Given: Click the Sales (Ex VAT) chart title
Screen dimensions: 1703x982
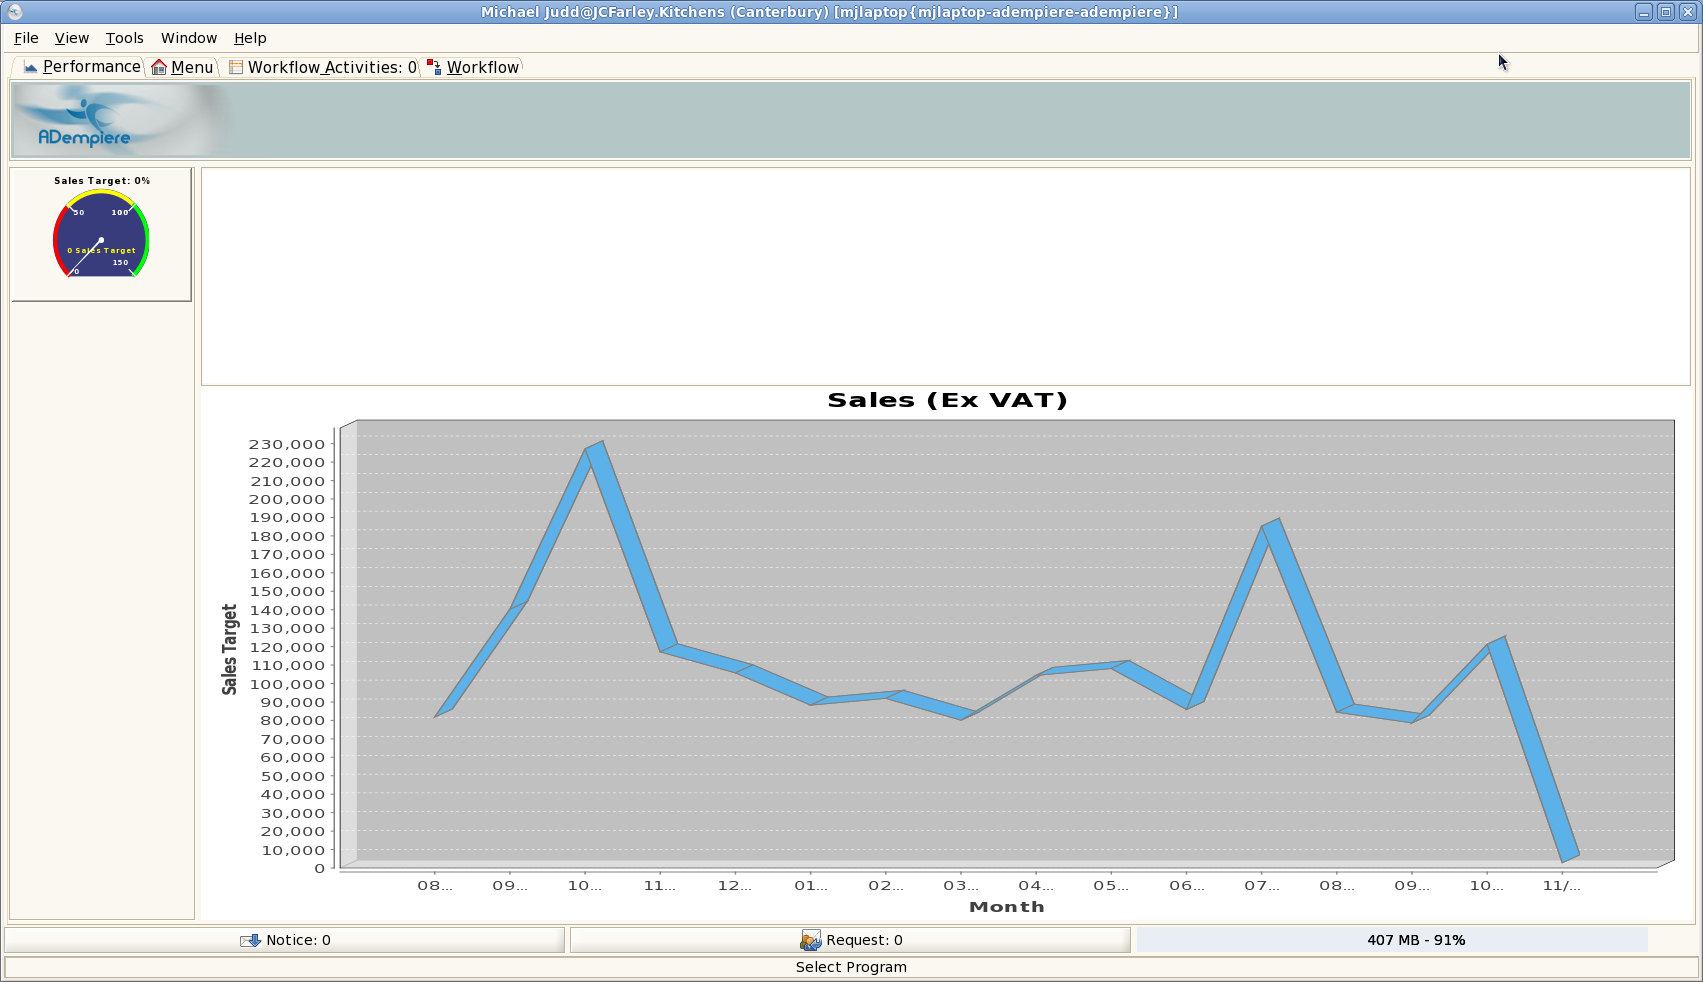Looking at the screenshot, I should click(x=947, y=400).
